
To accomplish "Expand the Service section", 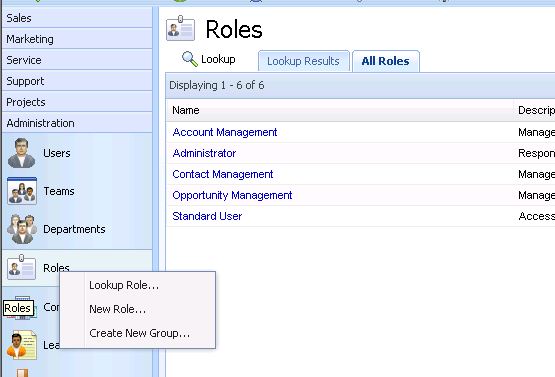I will [x=77, y=60].
